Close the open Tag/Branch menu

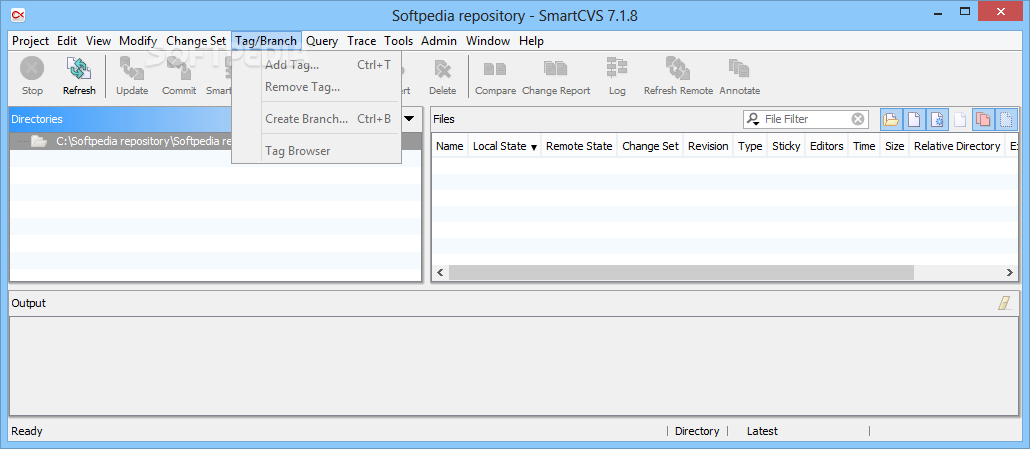266,41
